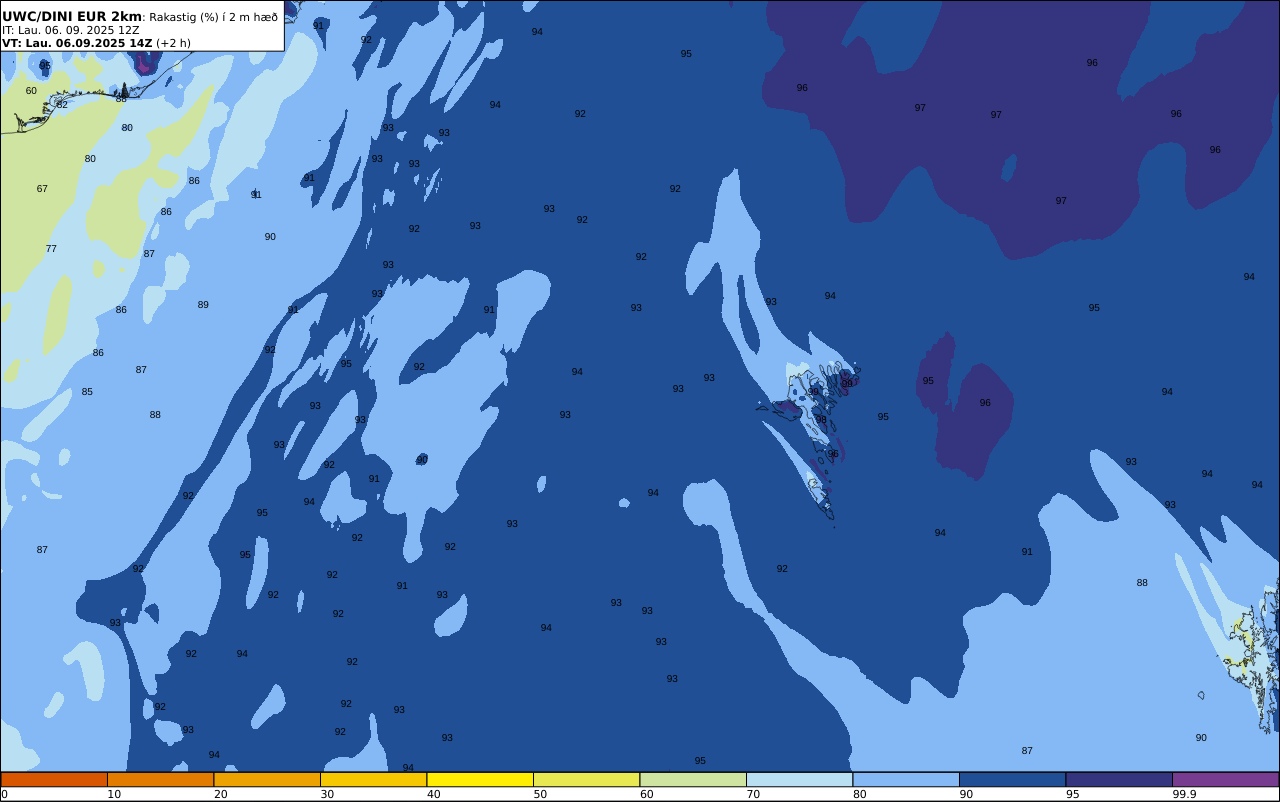1280x802 pixels.
Task: Pick the purple above-99.9 legend swatch
Action: point(1225,779)
